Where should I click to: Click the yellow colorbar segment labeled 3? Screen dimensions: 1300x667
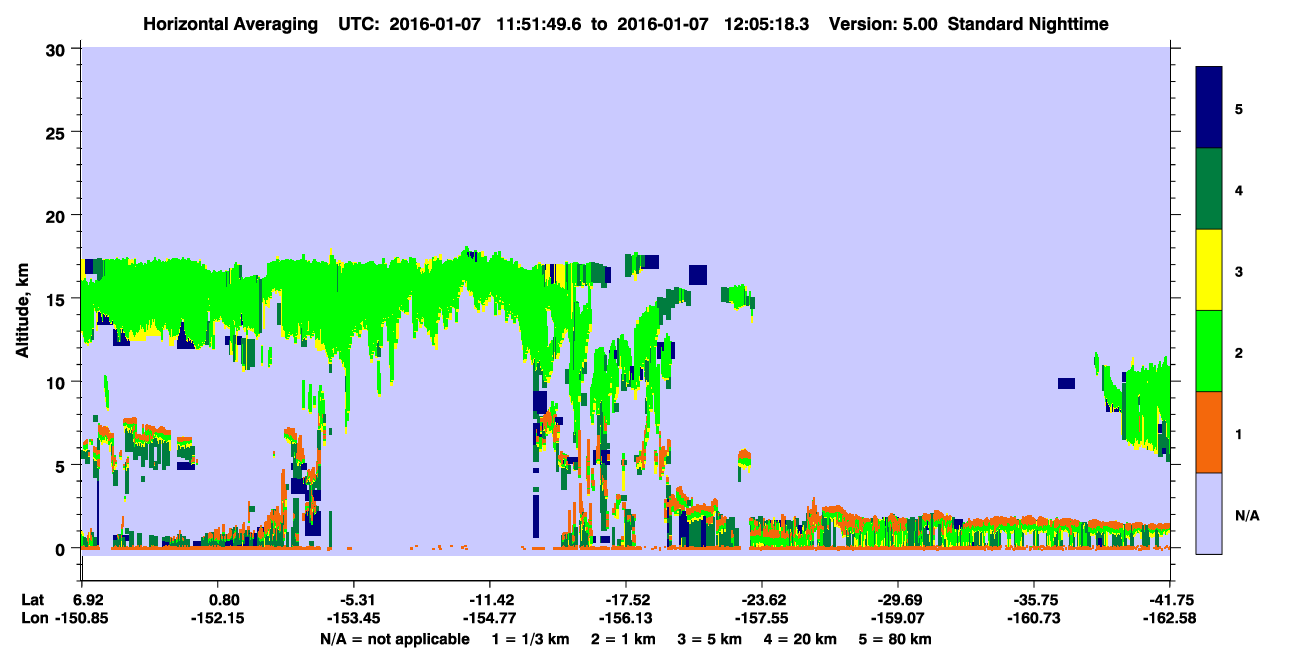pyautogui.click(x=1209, y=270)
